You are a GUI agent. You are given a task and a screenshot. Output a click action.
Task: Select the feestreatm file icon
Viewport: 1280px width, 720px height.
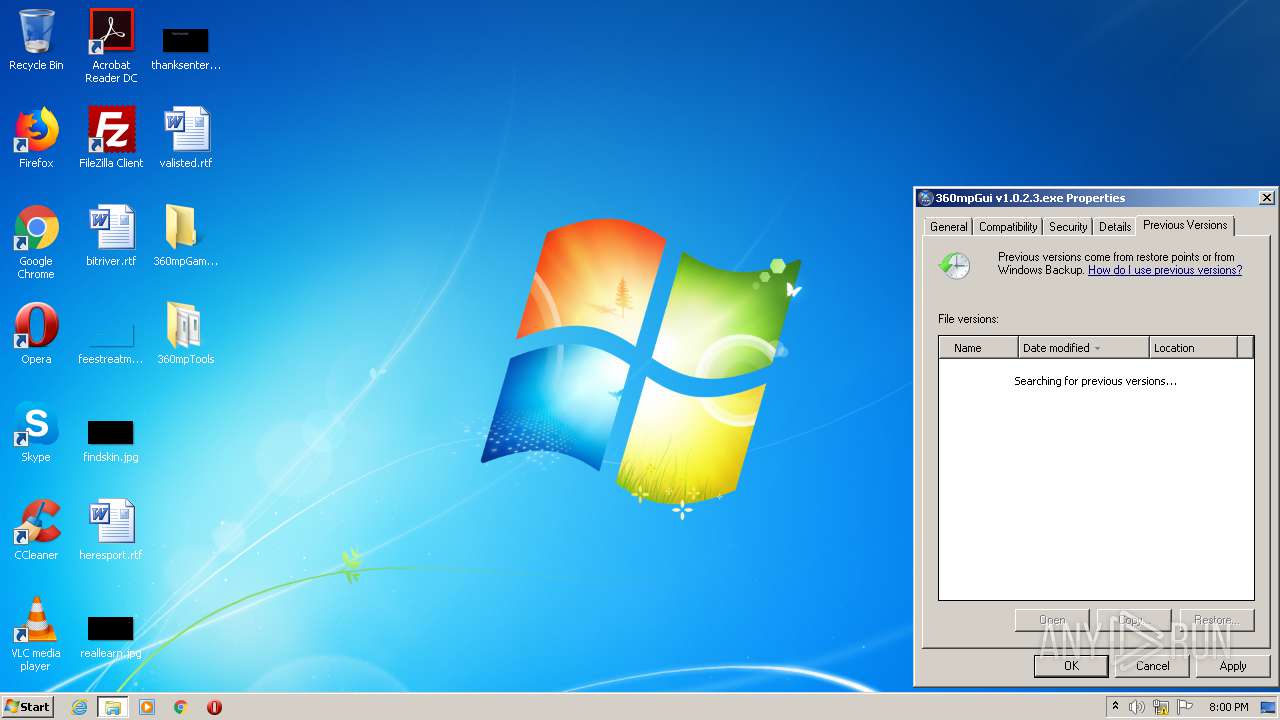pos(111,340)
